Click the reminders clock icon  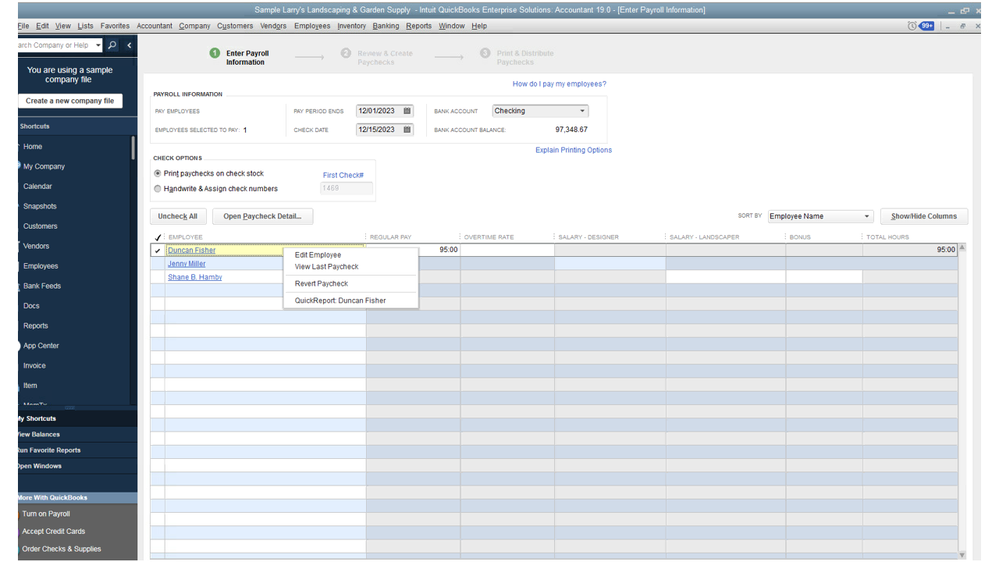pyautogui.click(x=912, y=26)
